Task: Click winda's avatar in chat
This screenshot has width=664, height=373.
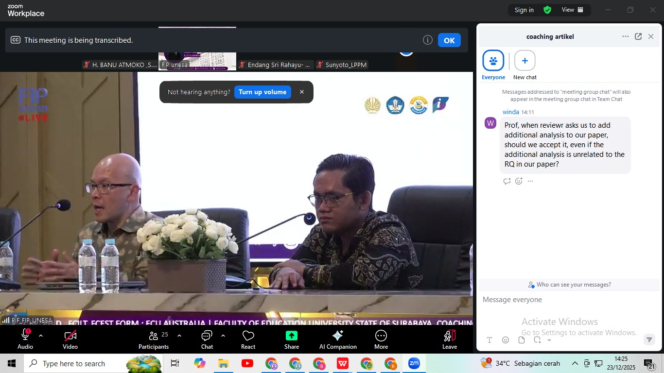Action: click(x=490, y=123)
